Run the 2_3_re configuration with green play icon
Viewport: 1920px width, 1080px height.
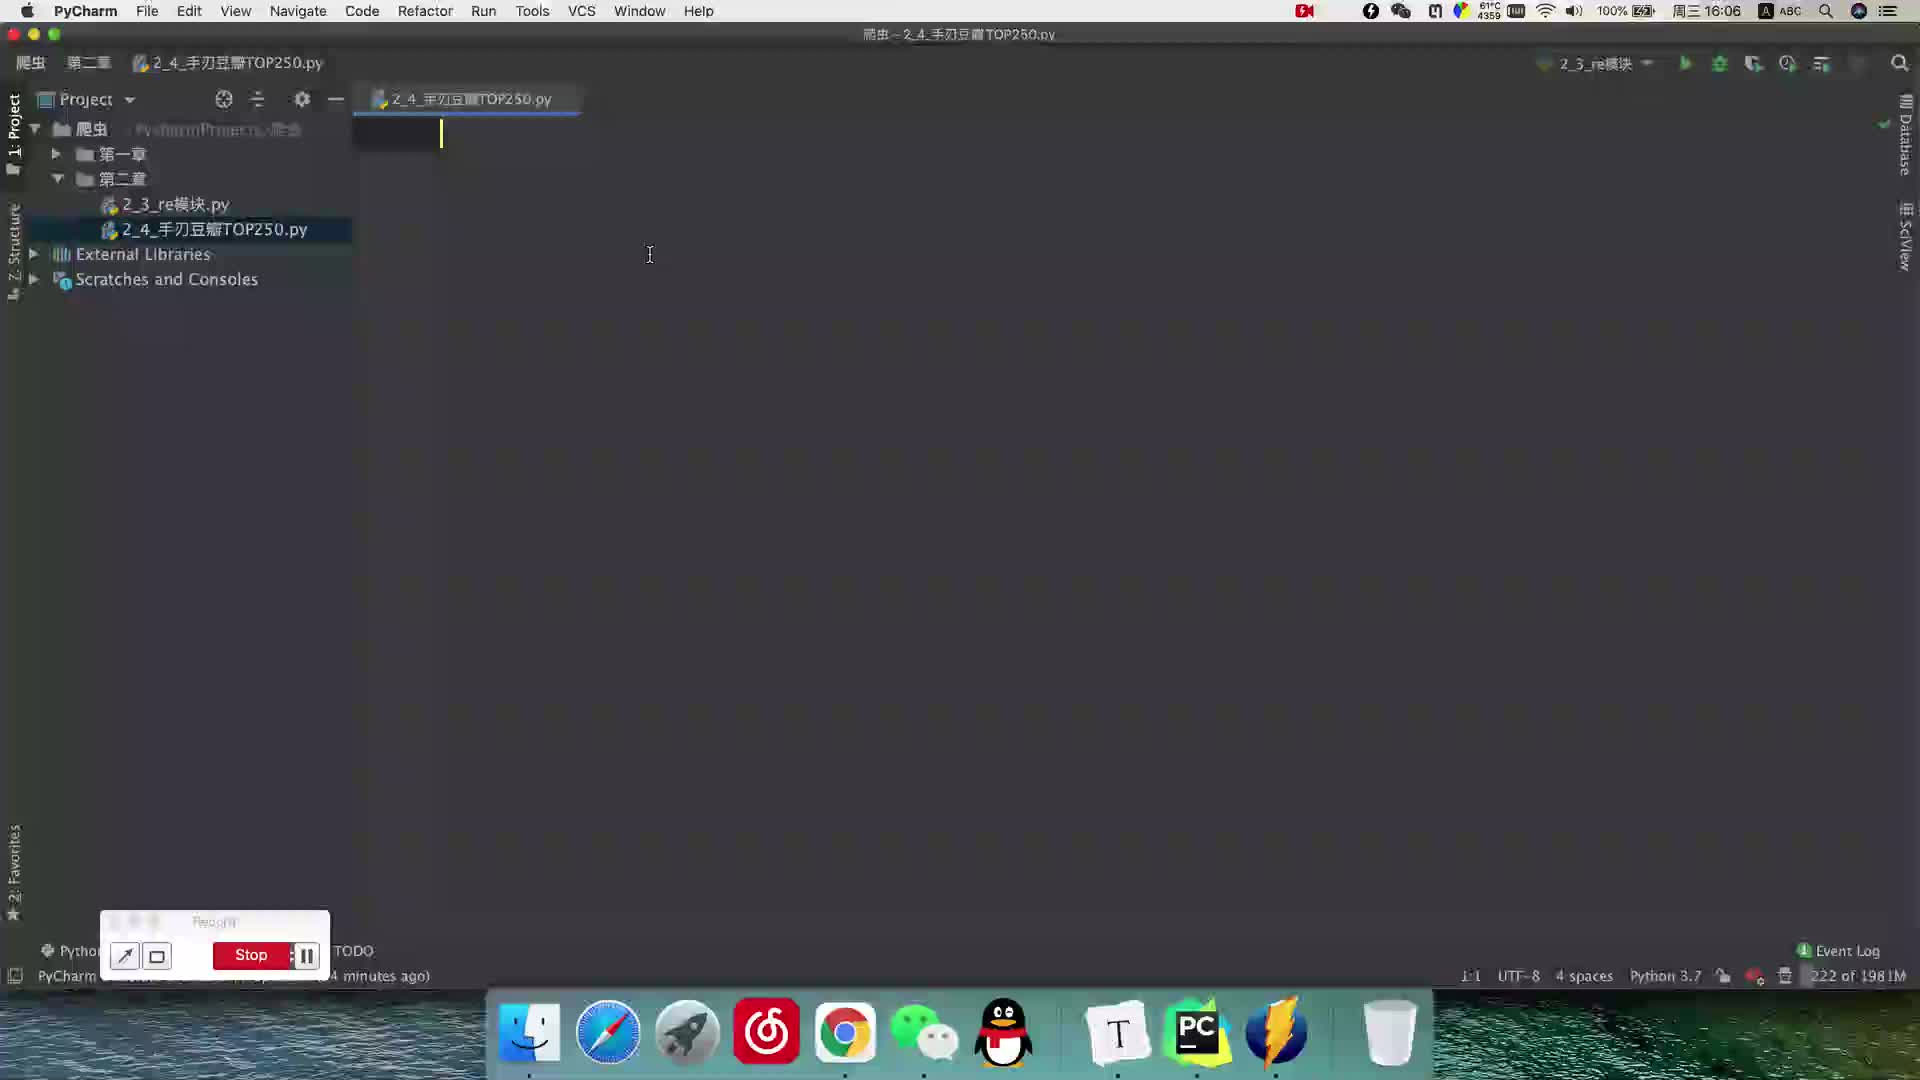click(1685, 63)
